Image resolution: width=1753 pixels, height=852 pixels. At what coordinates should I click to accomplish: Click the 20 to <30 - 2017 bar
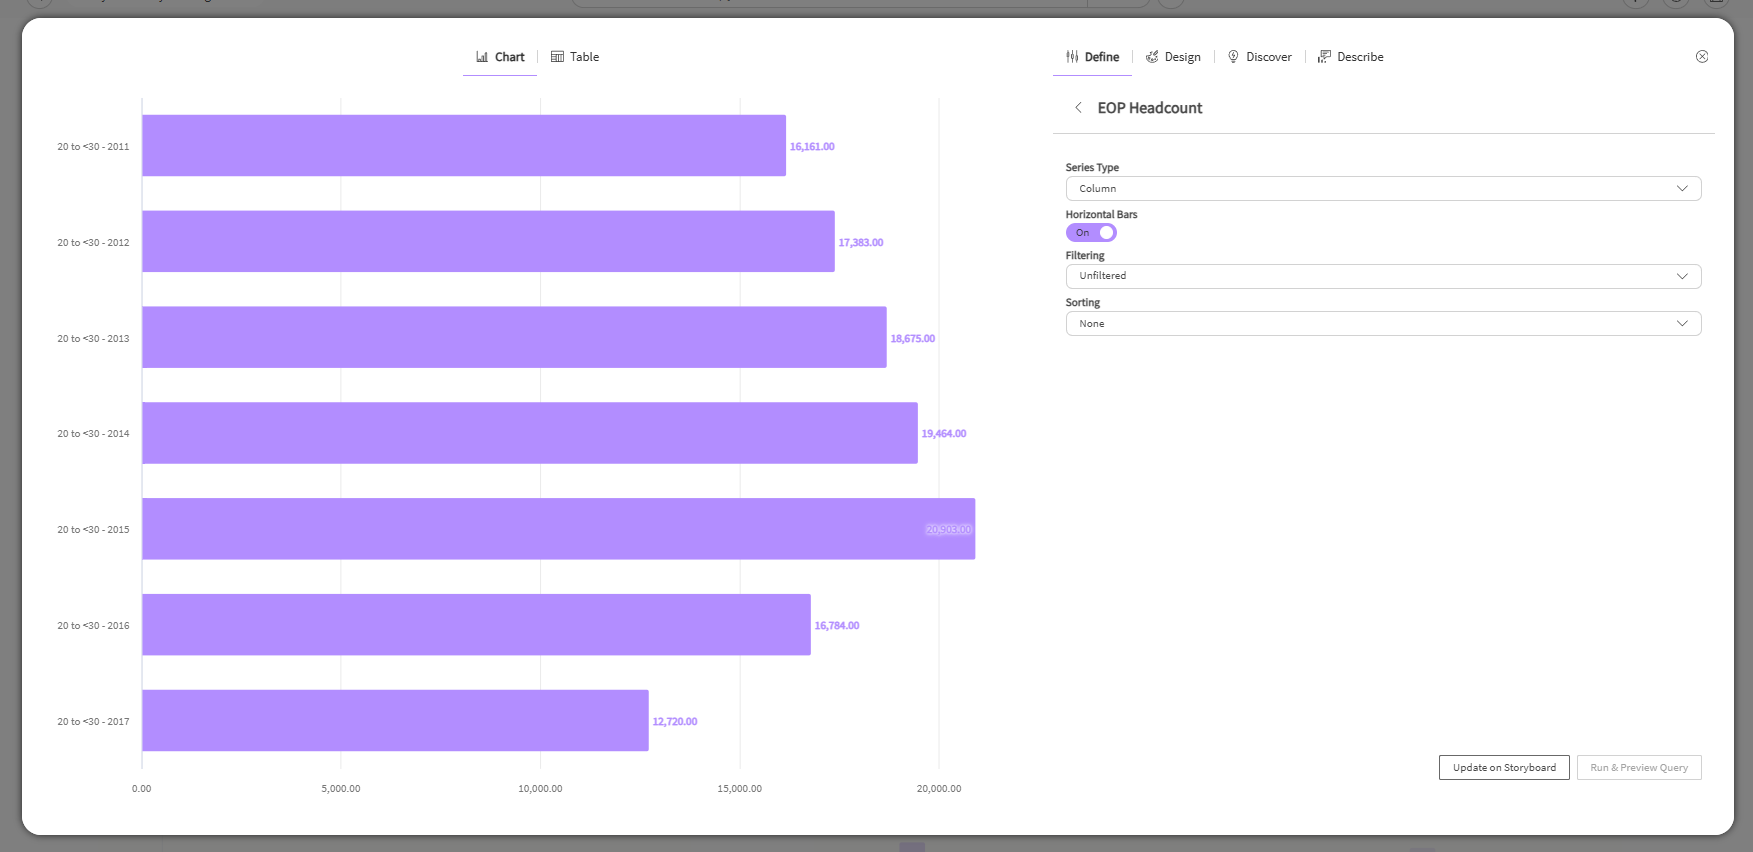pyautogui.click(x=395, y=721)
